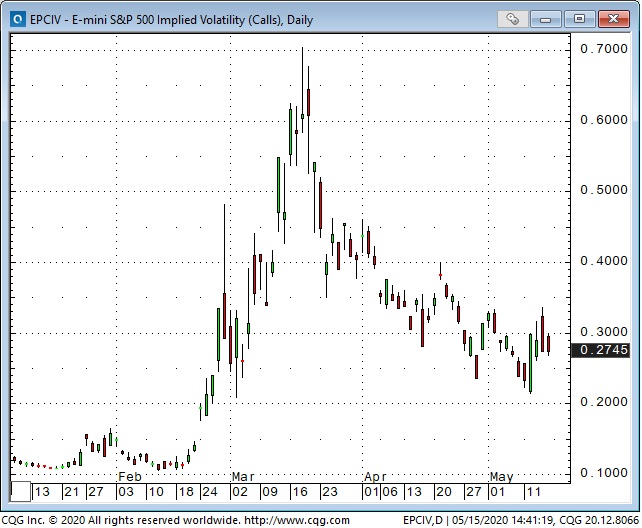Click the status text 'EPCIV,D | 05/15/2020 14:41:19, CQG 20.12.8066'

coord(520,521)
